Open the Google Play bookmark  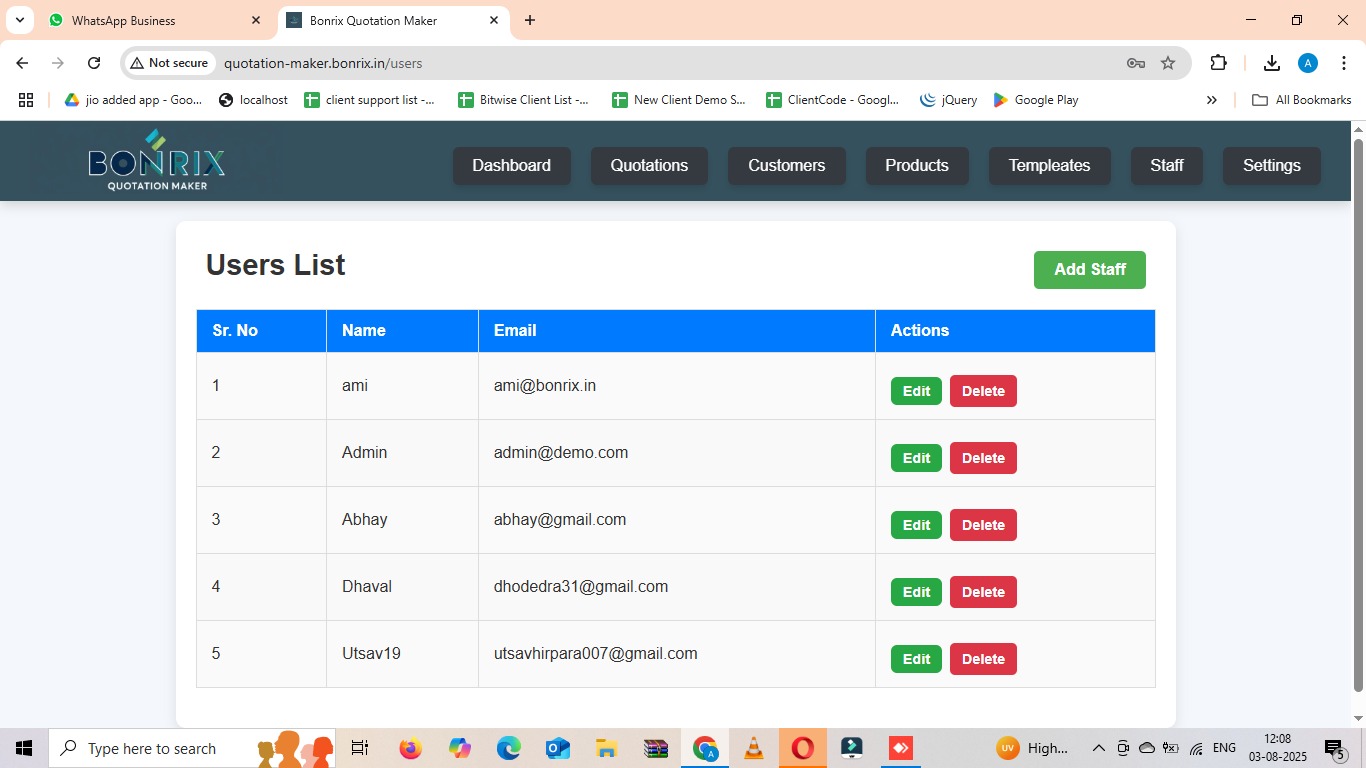[1035, 100]
